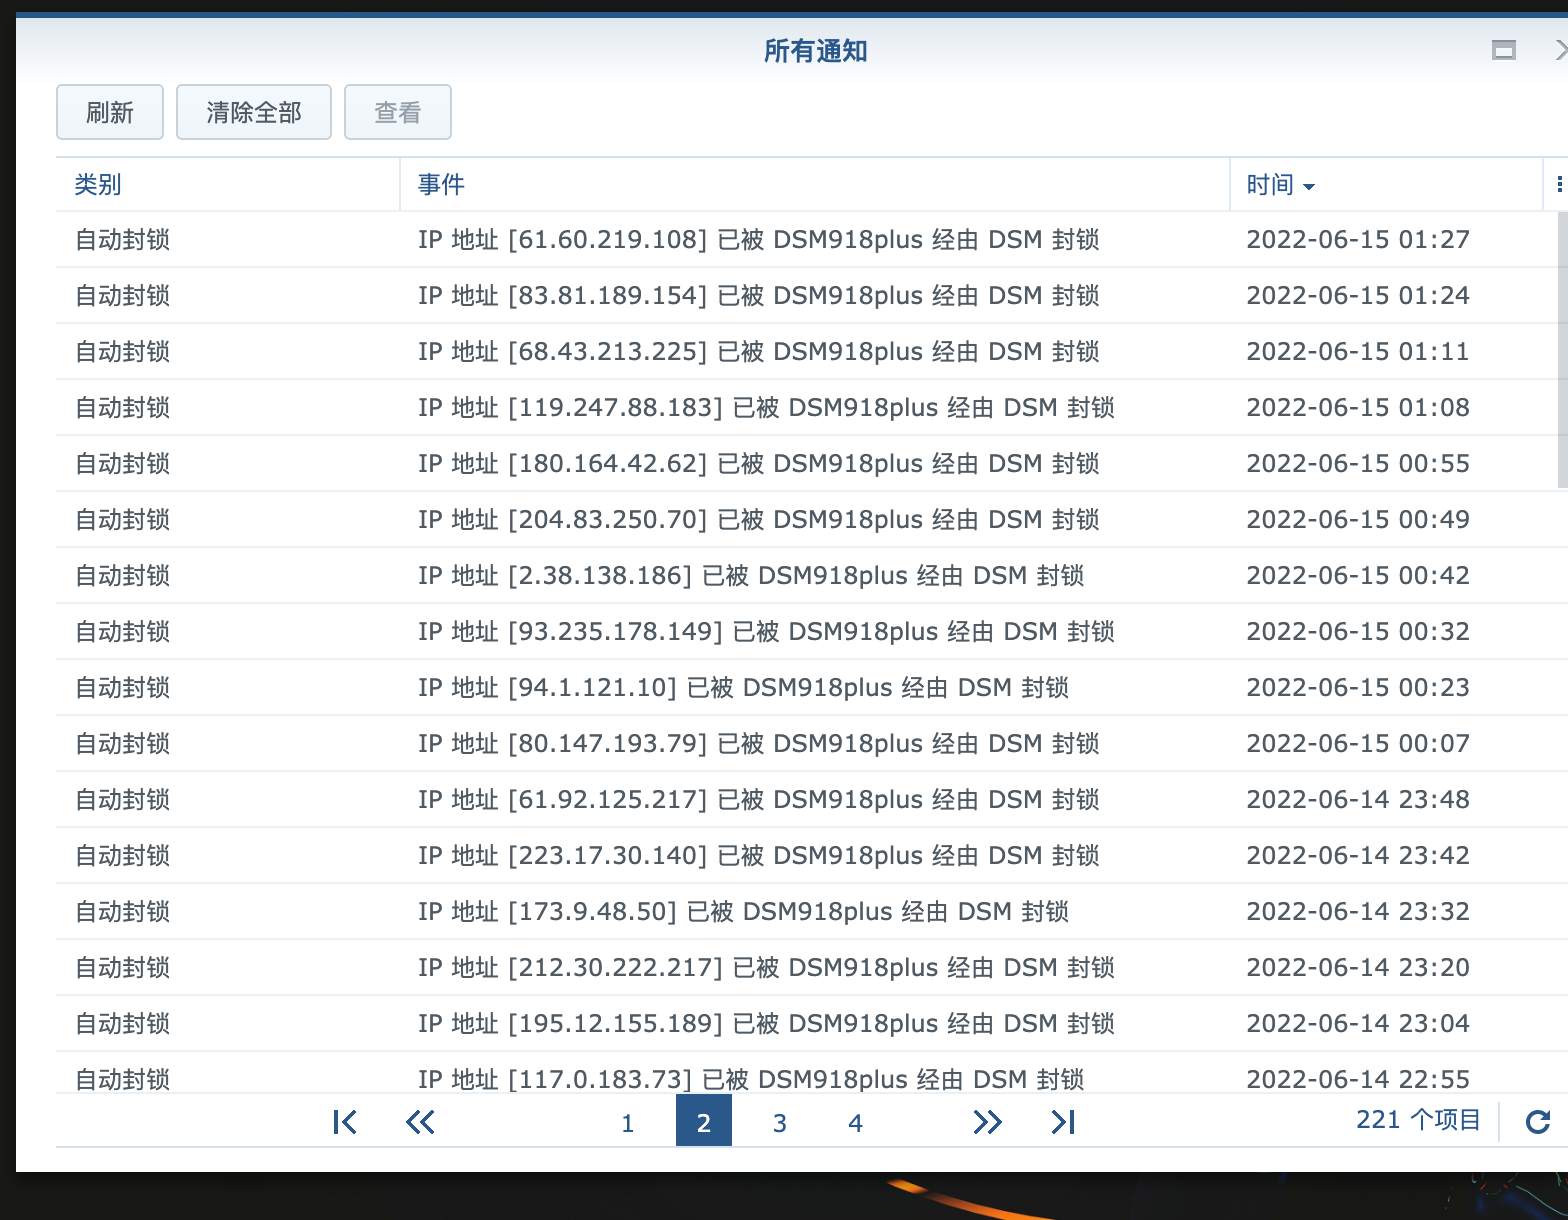Maximize the 所有通知 window
Viewport: 1568px width, 1220px height.
click(1503, 50)
